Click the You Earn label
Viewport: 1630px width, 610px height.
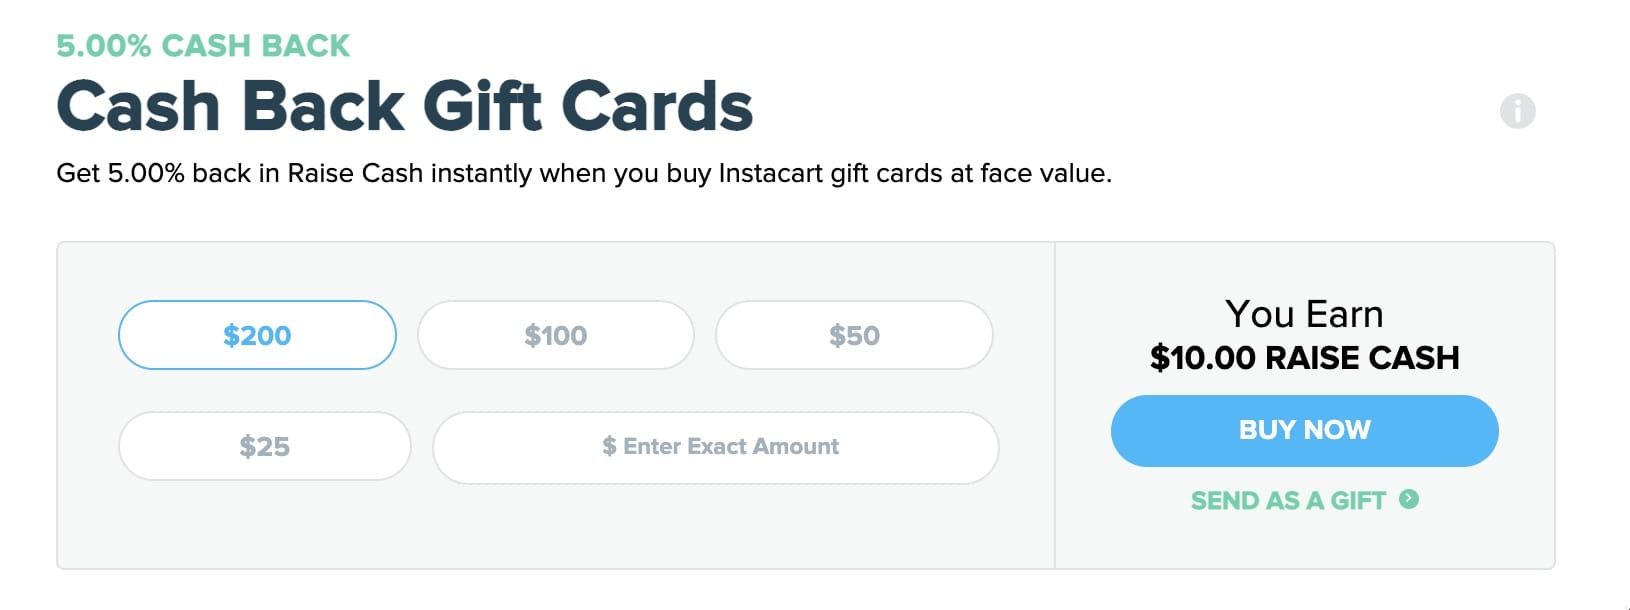[1304, 314]
